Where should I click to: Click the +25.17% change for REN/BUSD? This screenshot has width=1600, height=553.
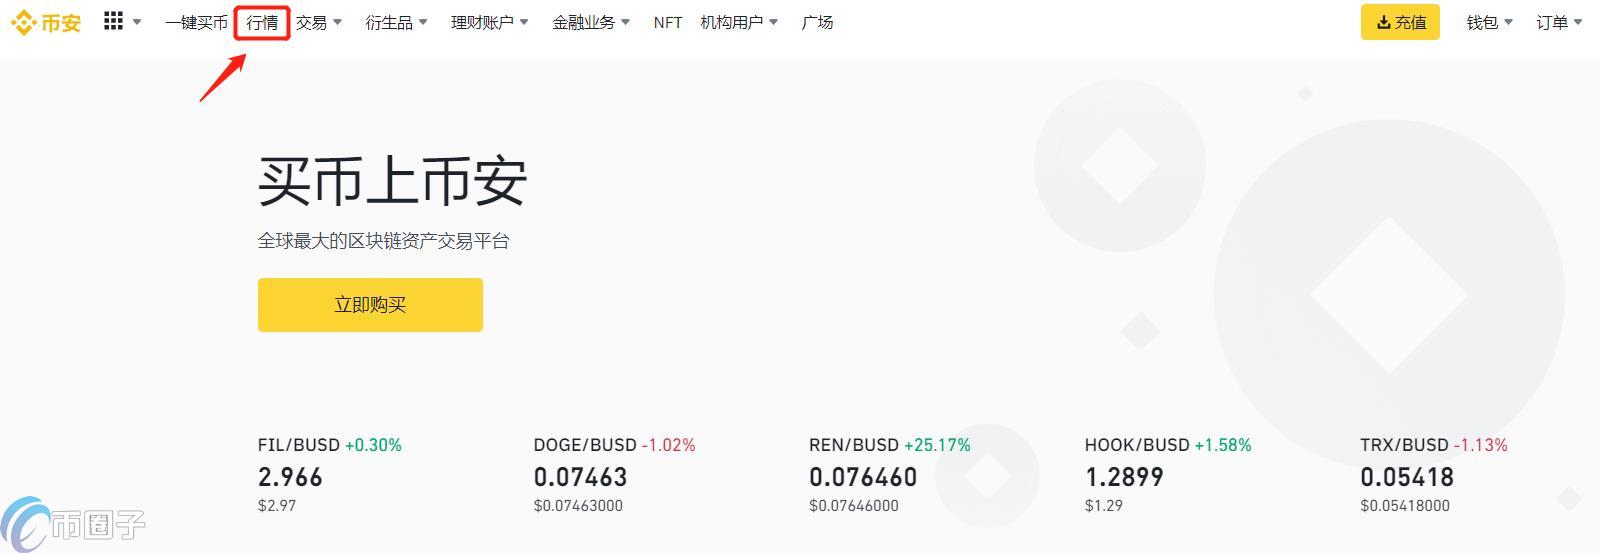(937, 445)
